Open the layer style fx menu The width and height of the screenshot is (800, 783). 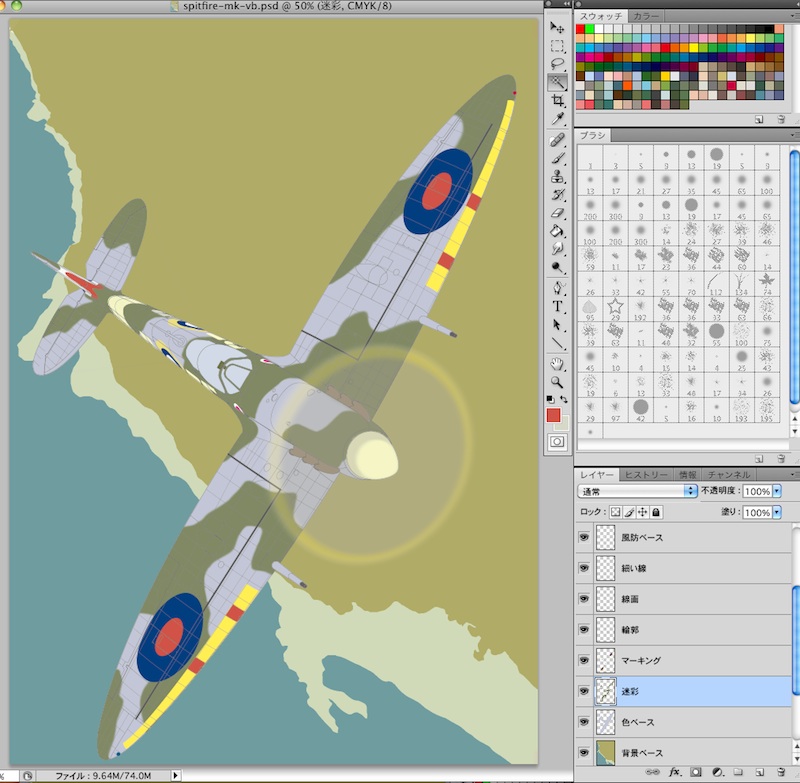tap(674, 772)
